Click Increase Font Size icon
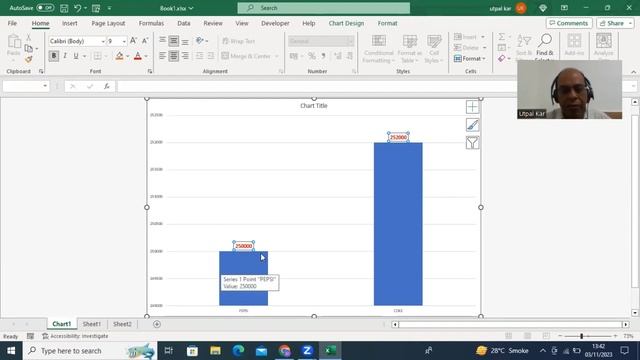This screenshot has height=360, width=640. pyautogui.click(x=133, y=41)
